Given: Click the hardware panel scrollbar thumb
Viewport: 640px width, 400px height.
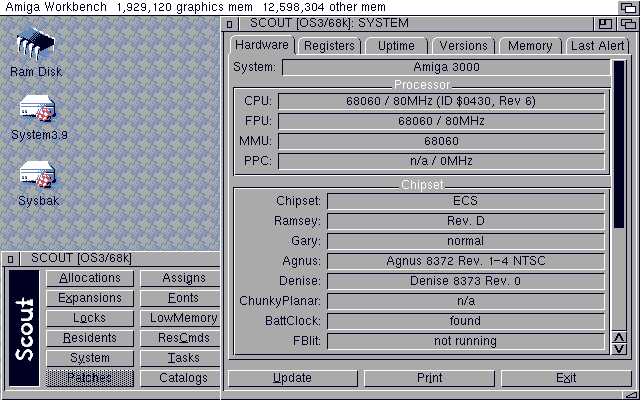Looking at the screenshot, I should [x=619, y=144].
